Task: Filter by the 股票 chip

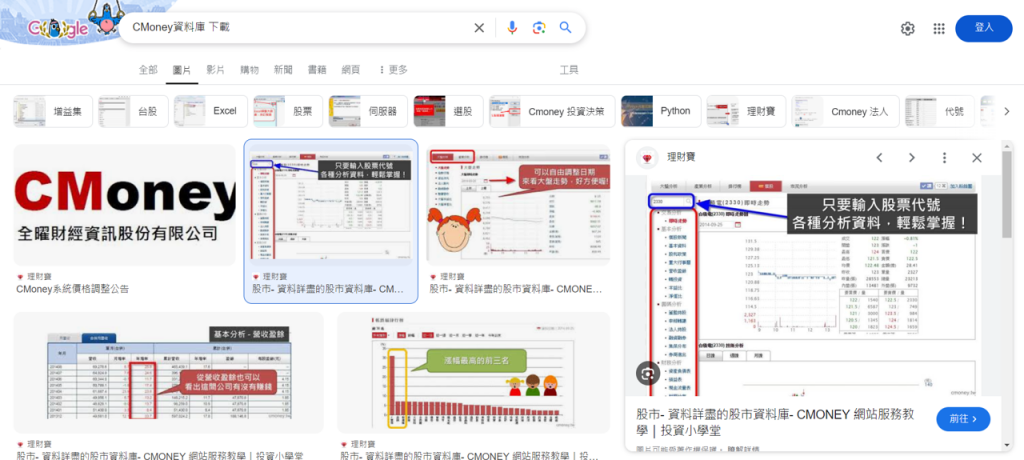Action: pos(288,111)
